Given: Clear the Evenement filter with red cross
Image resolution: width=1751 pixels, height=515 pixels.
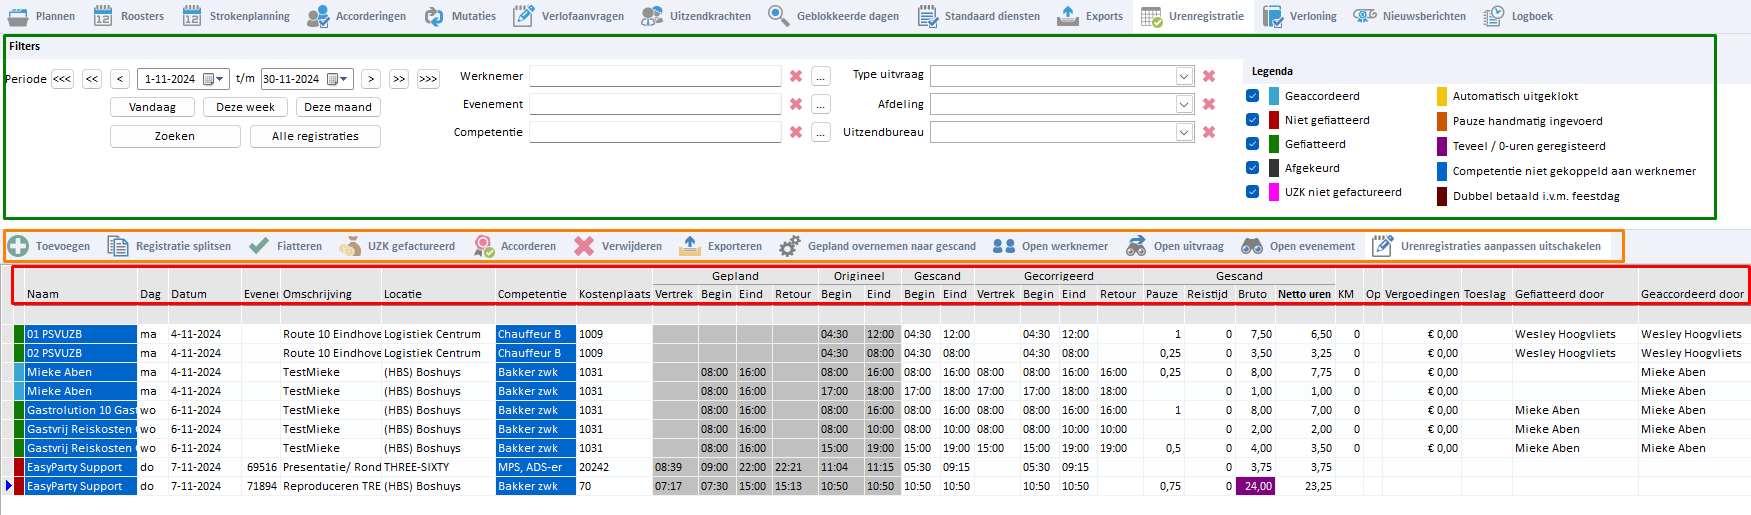Looking at the screenshot, I should [796, 104].
